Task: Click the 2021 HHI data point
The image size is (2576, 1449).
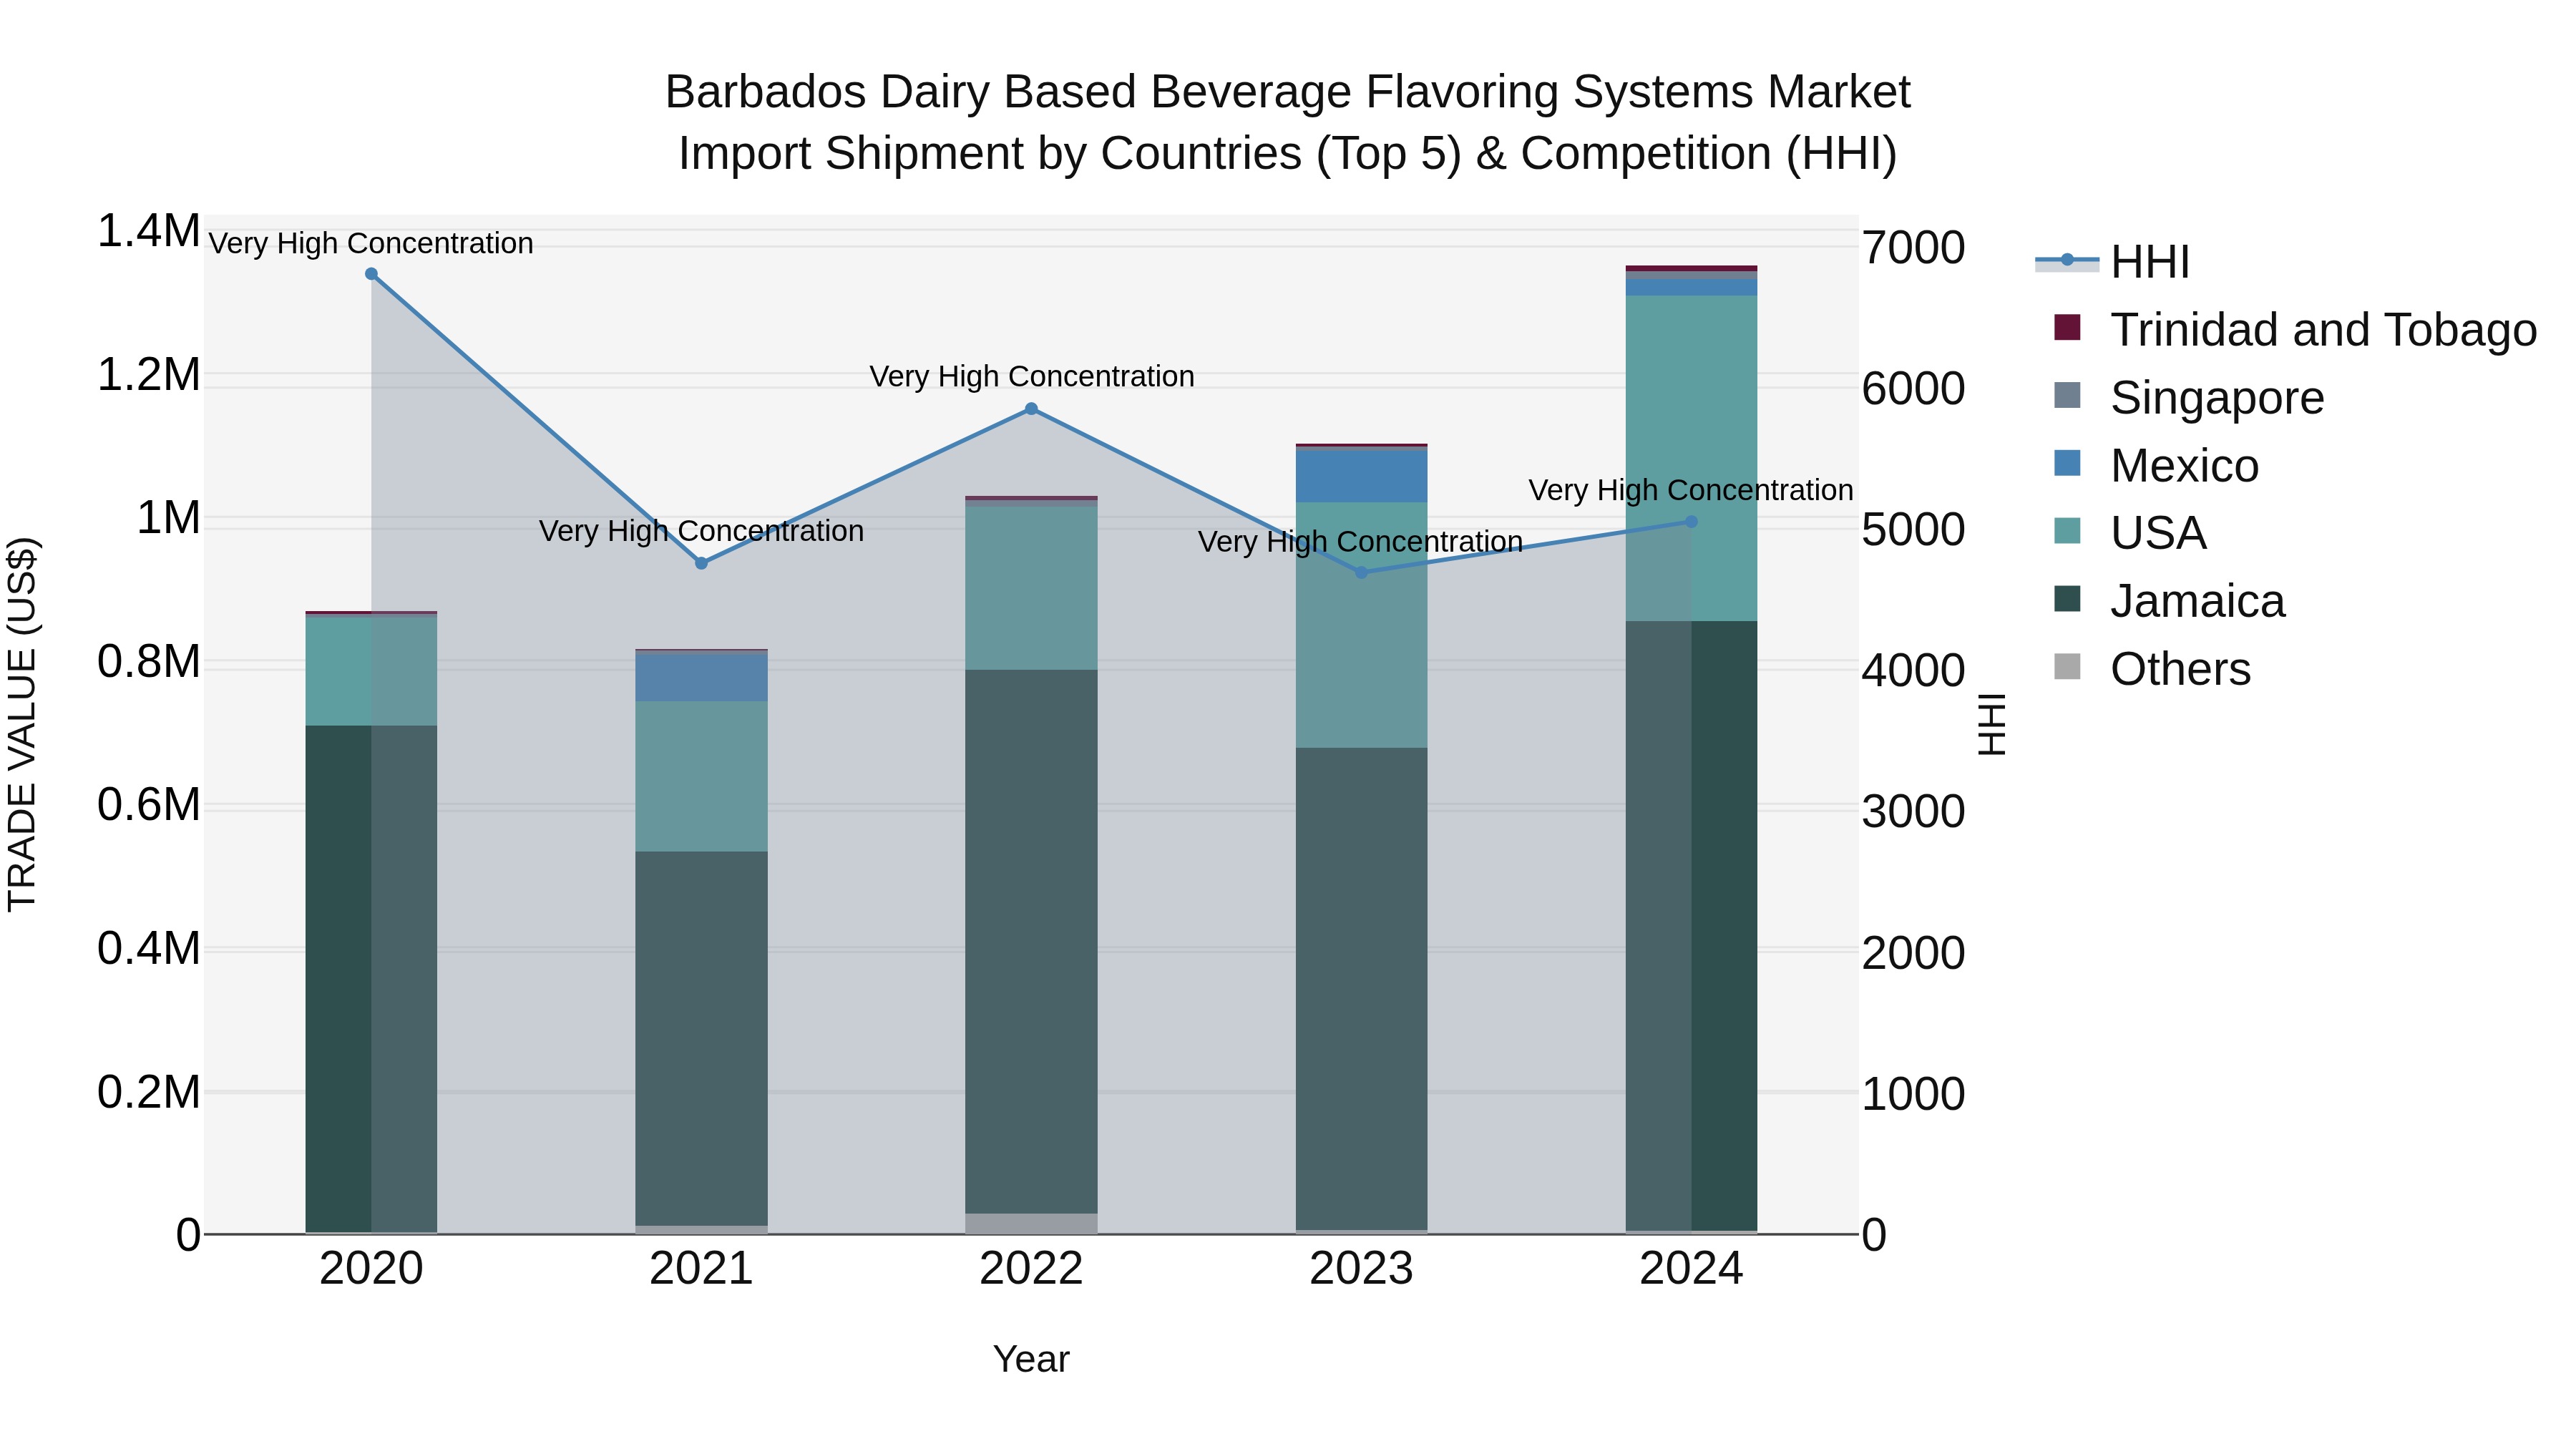Action: 701,563
